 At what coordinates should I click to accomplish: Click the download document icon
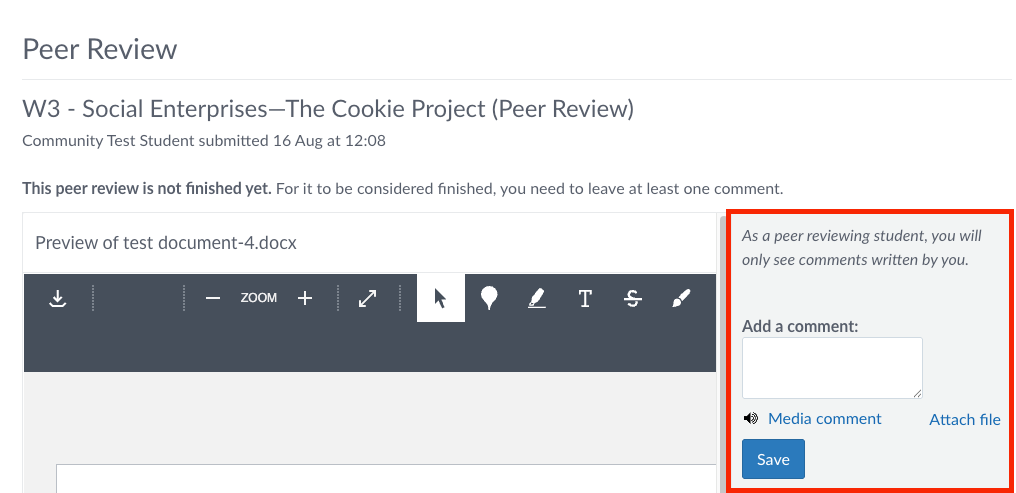click(x=58, y=298)
